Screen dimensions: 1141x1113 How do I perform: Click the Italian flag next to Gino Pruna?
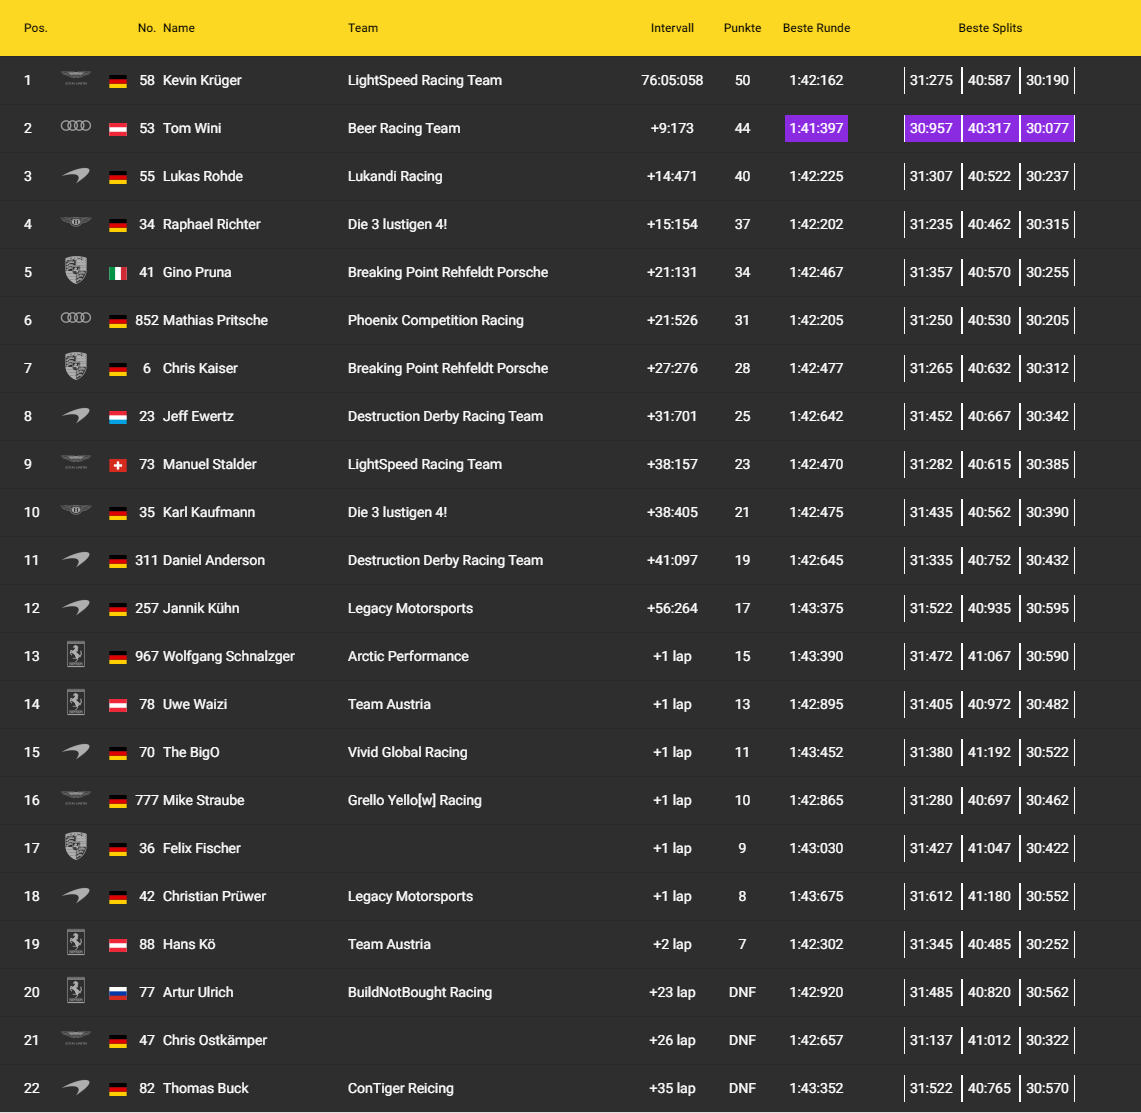(118, 273)
